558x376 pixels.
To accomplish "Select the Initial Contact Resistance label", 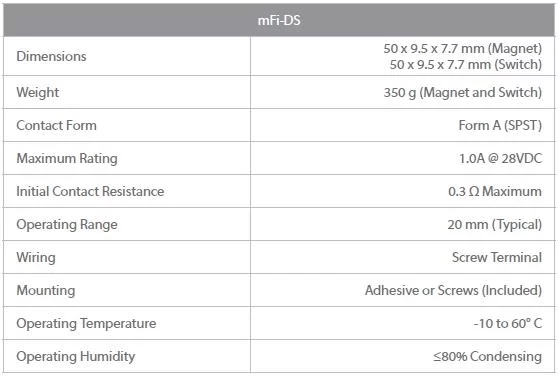I will click(90, 191).
